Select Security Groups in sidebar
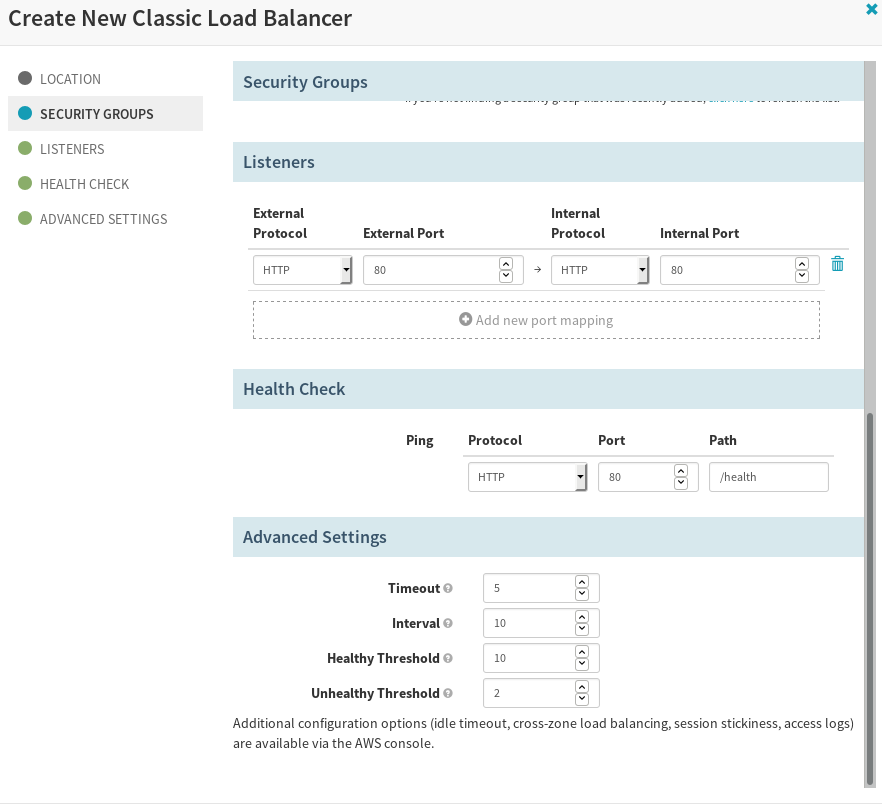The height and width of the screenshot is (806, 882). 105,114
